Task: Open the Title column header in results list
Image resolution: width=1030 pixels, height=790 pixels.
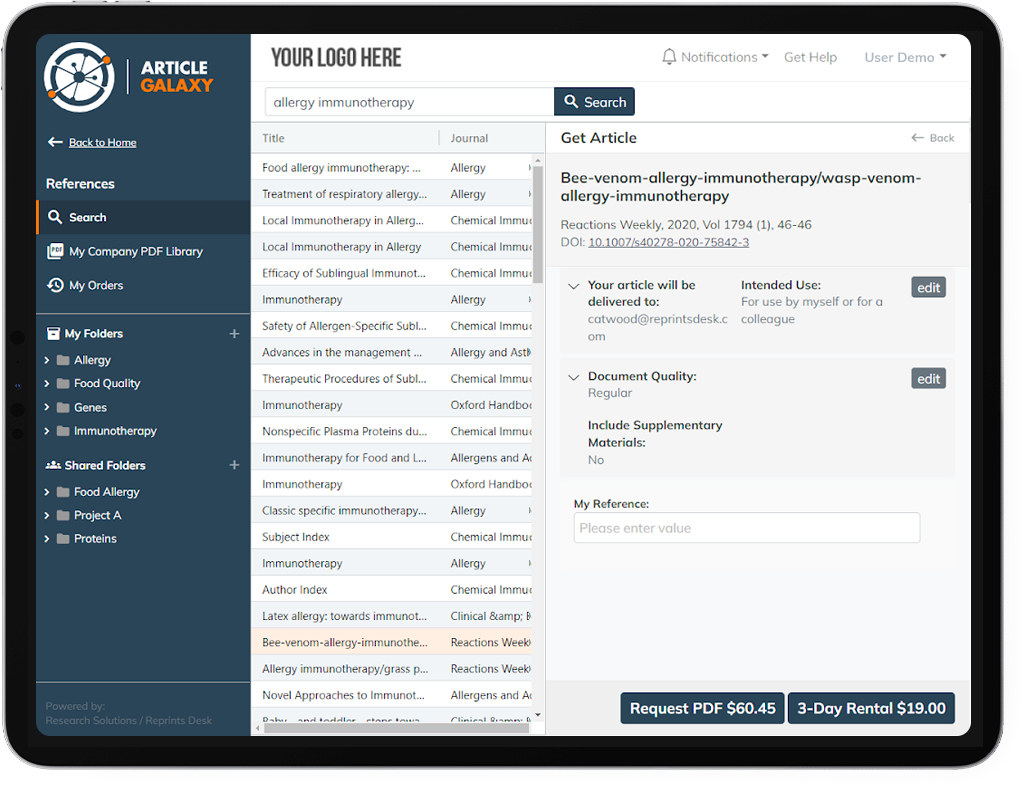Action: click(x=273, y=138)
